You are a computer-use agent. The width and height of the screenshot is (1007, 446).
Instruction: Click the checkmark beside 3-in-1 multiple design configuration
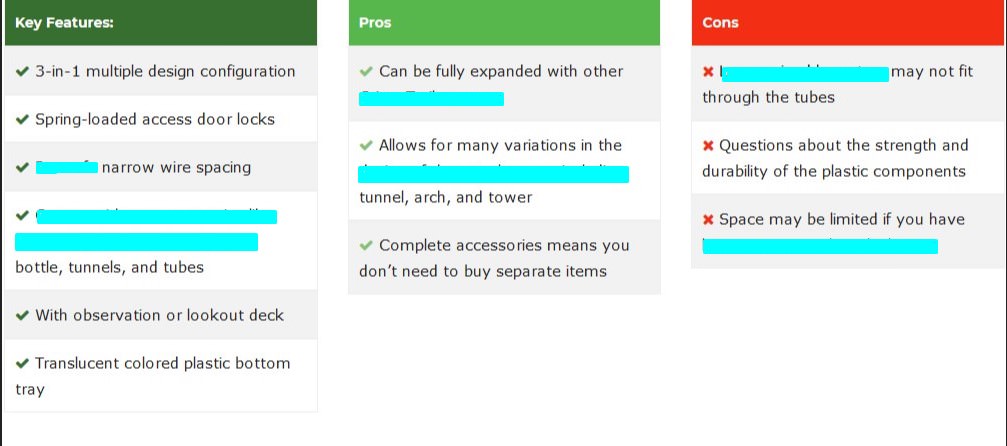coord(22,71)
